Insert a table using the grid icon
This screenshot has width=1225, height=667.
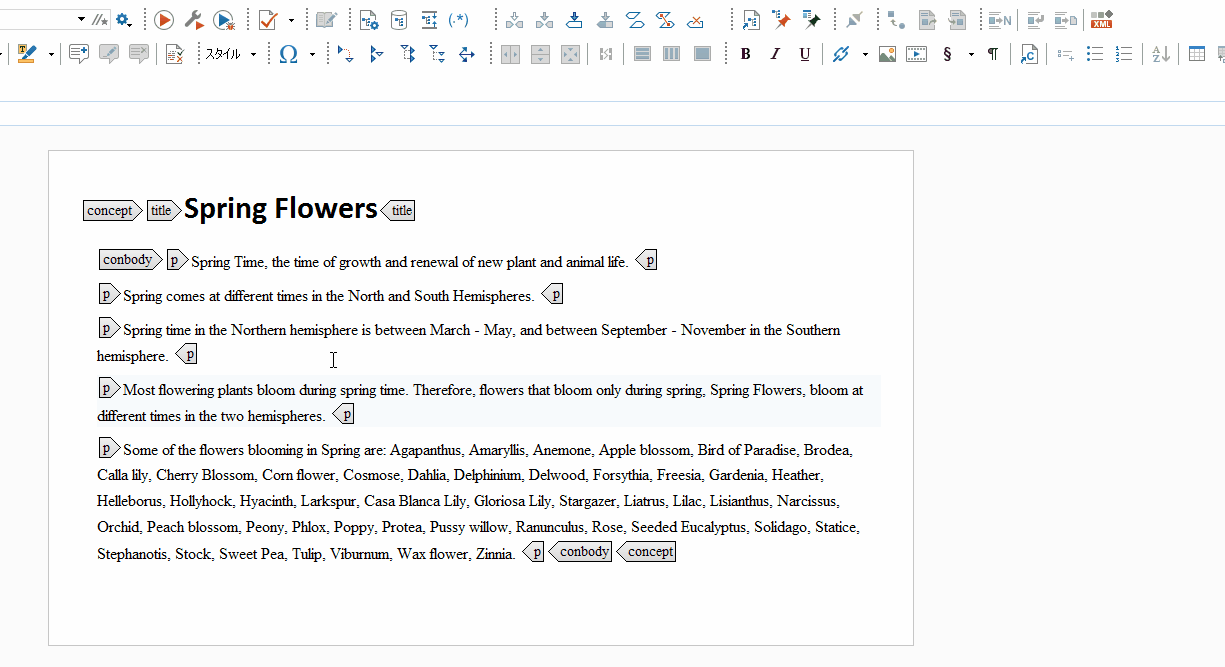(x=1197, y=54)
